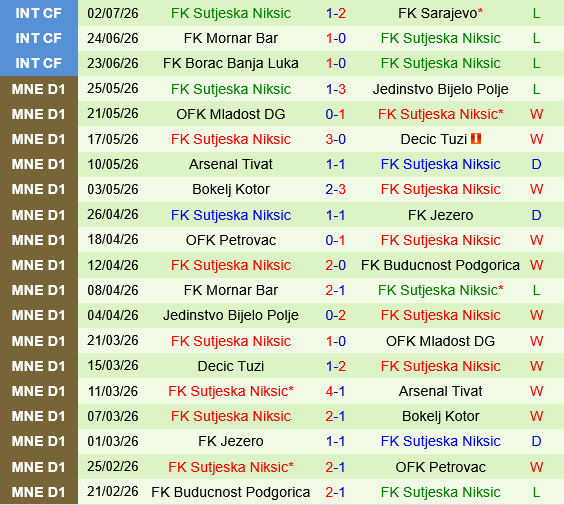Open OFK Petrovac on 18/04/26 row

click(231, 240)
